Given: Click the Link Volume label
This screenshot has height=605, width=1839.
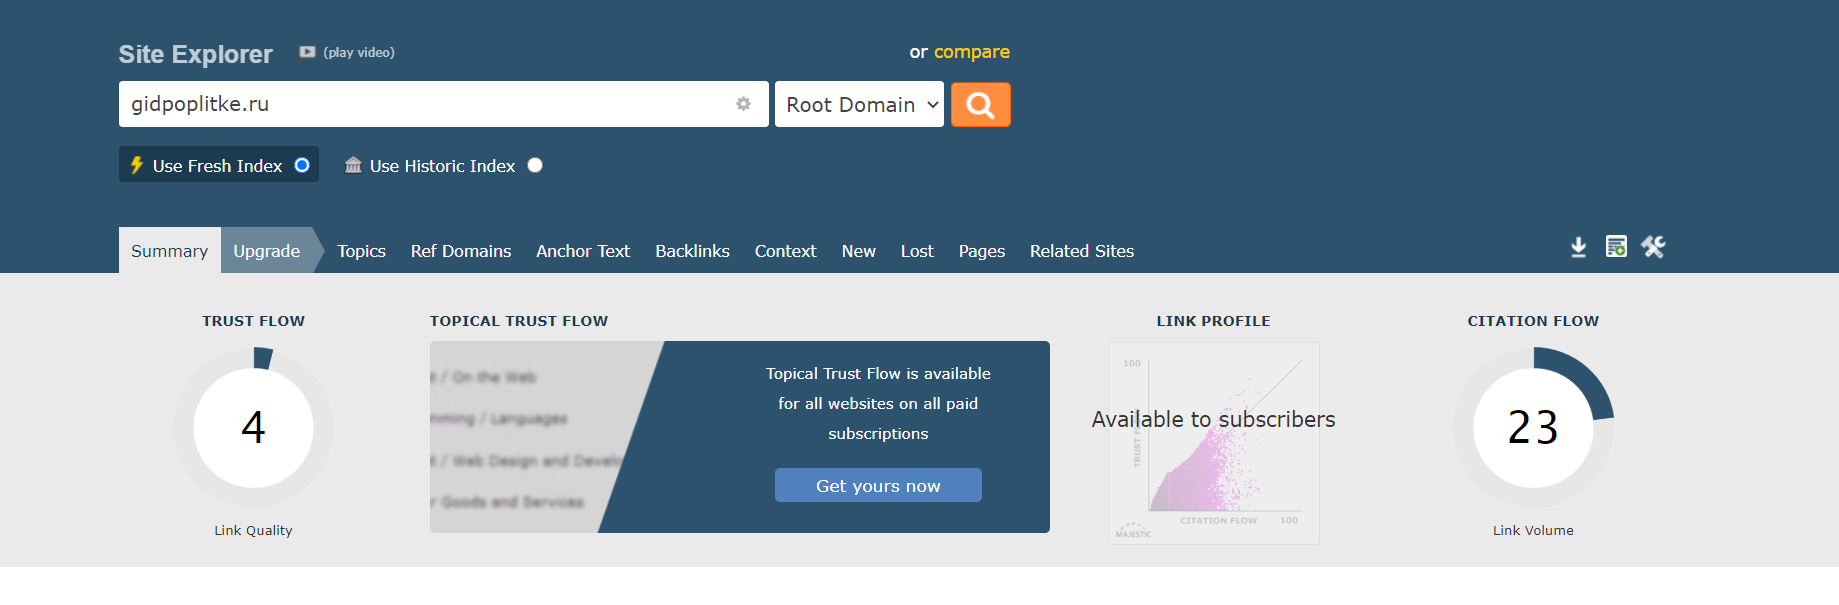Looking at the screenshot, I should click(x=1533, y=530).
